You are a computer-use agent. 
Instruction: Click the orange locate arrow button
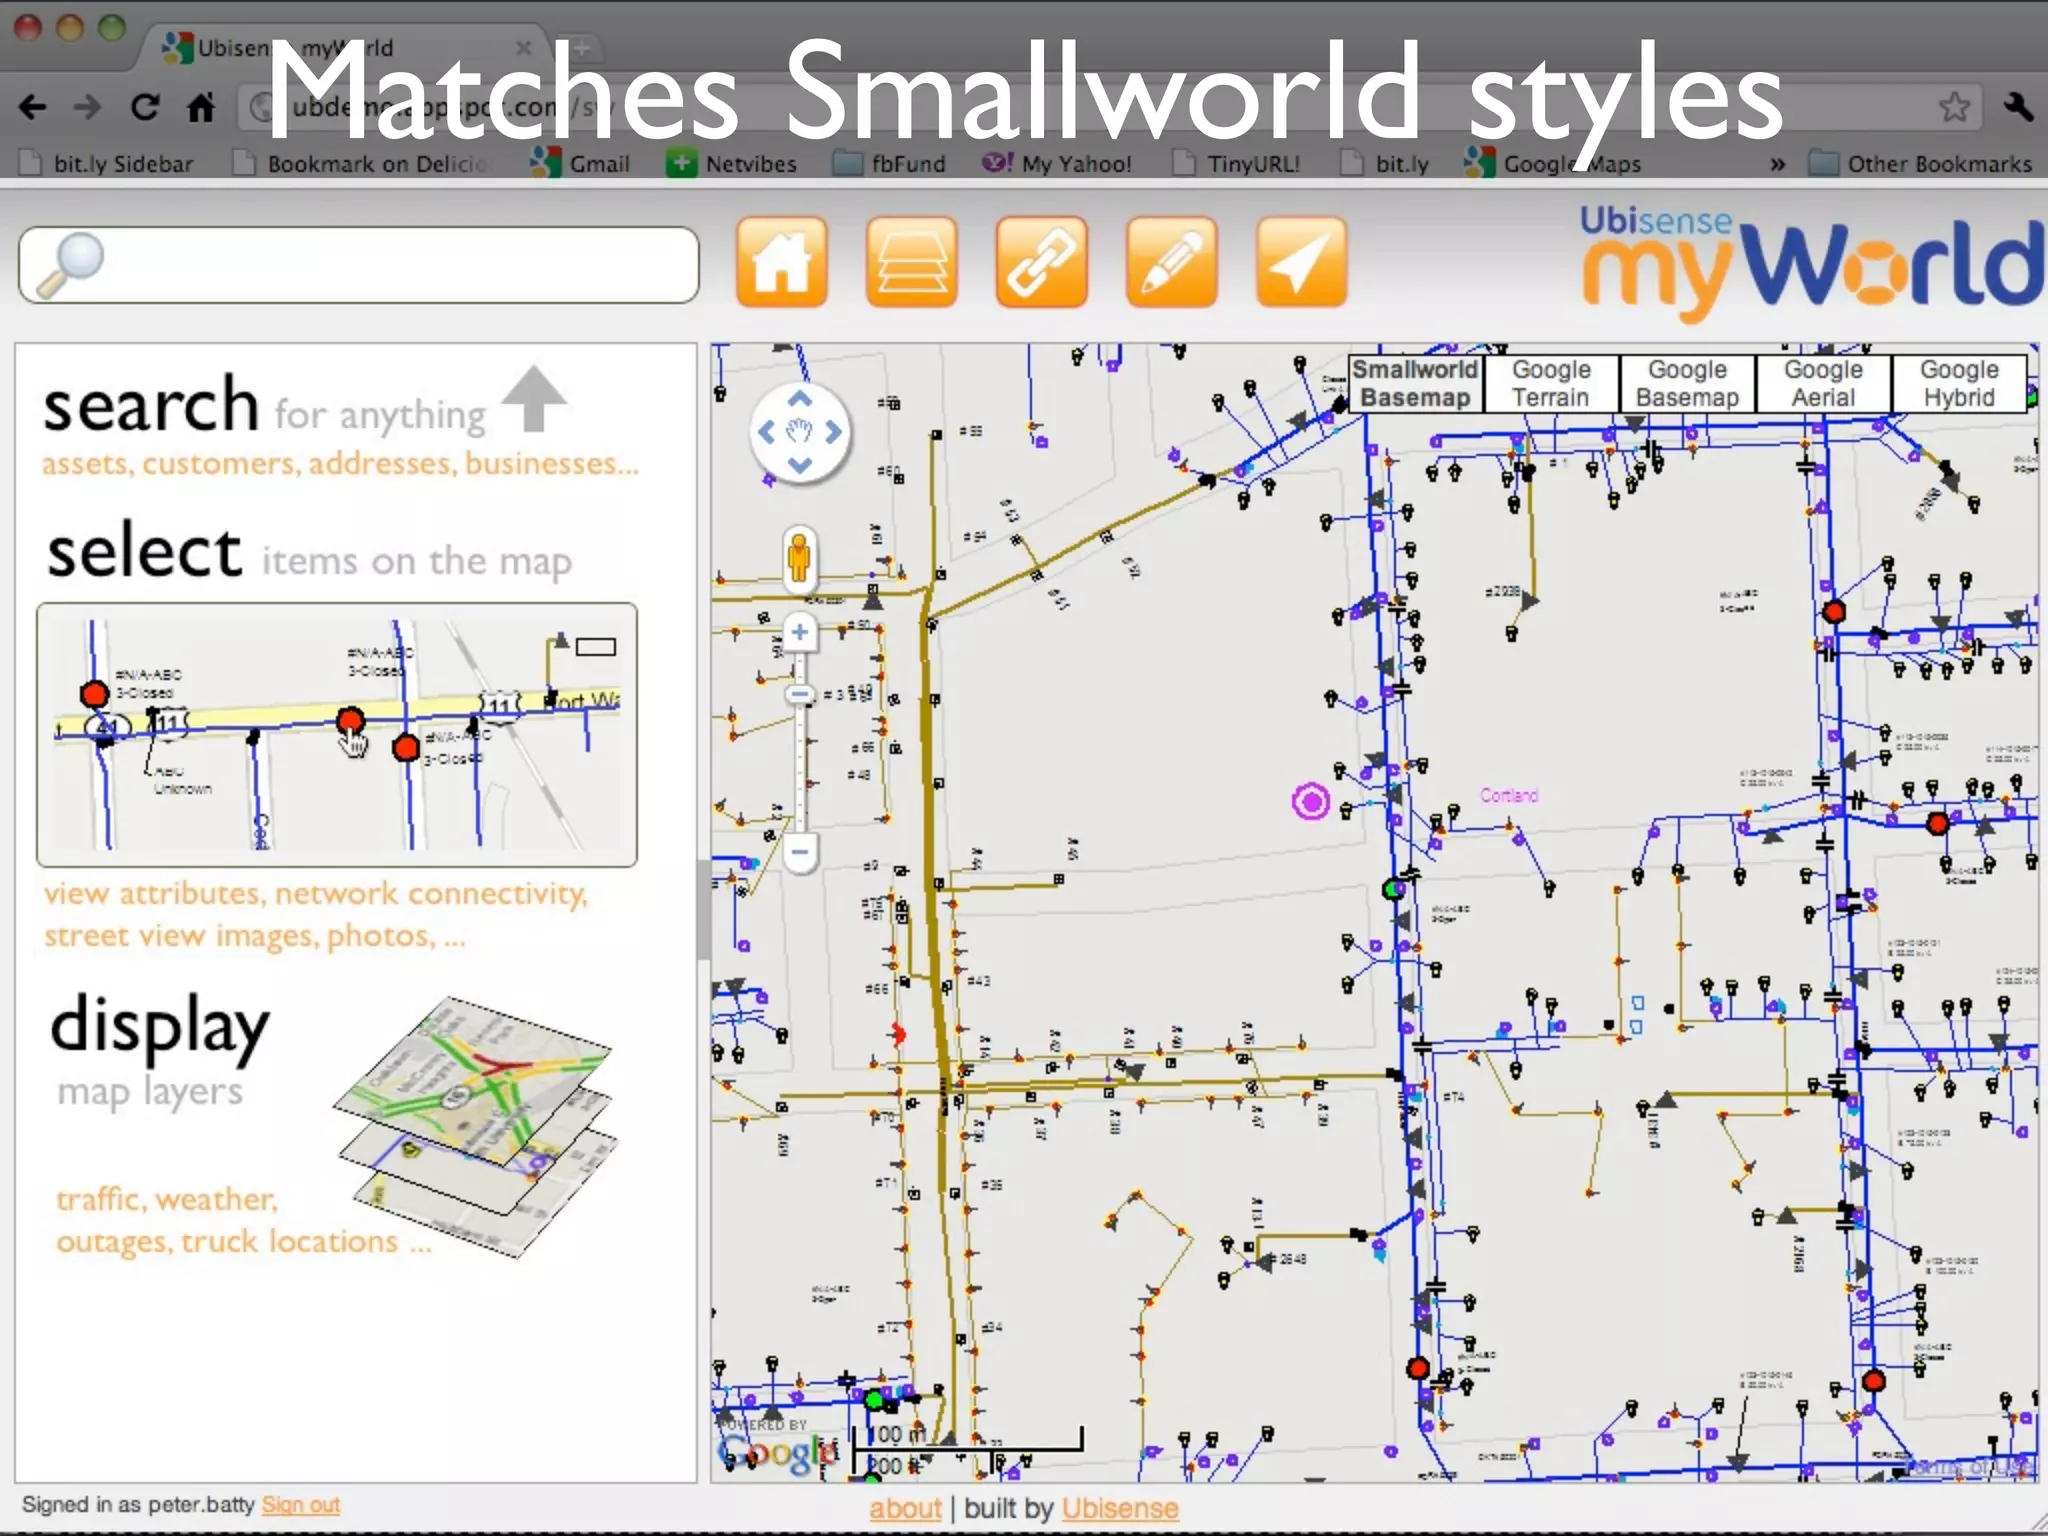[1302, 262]
